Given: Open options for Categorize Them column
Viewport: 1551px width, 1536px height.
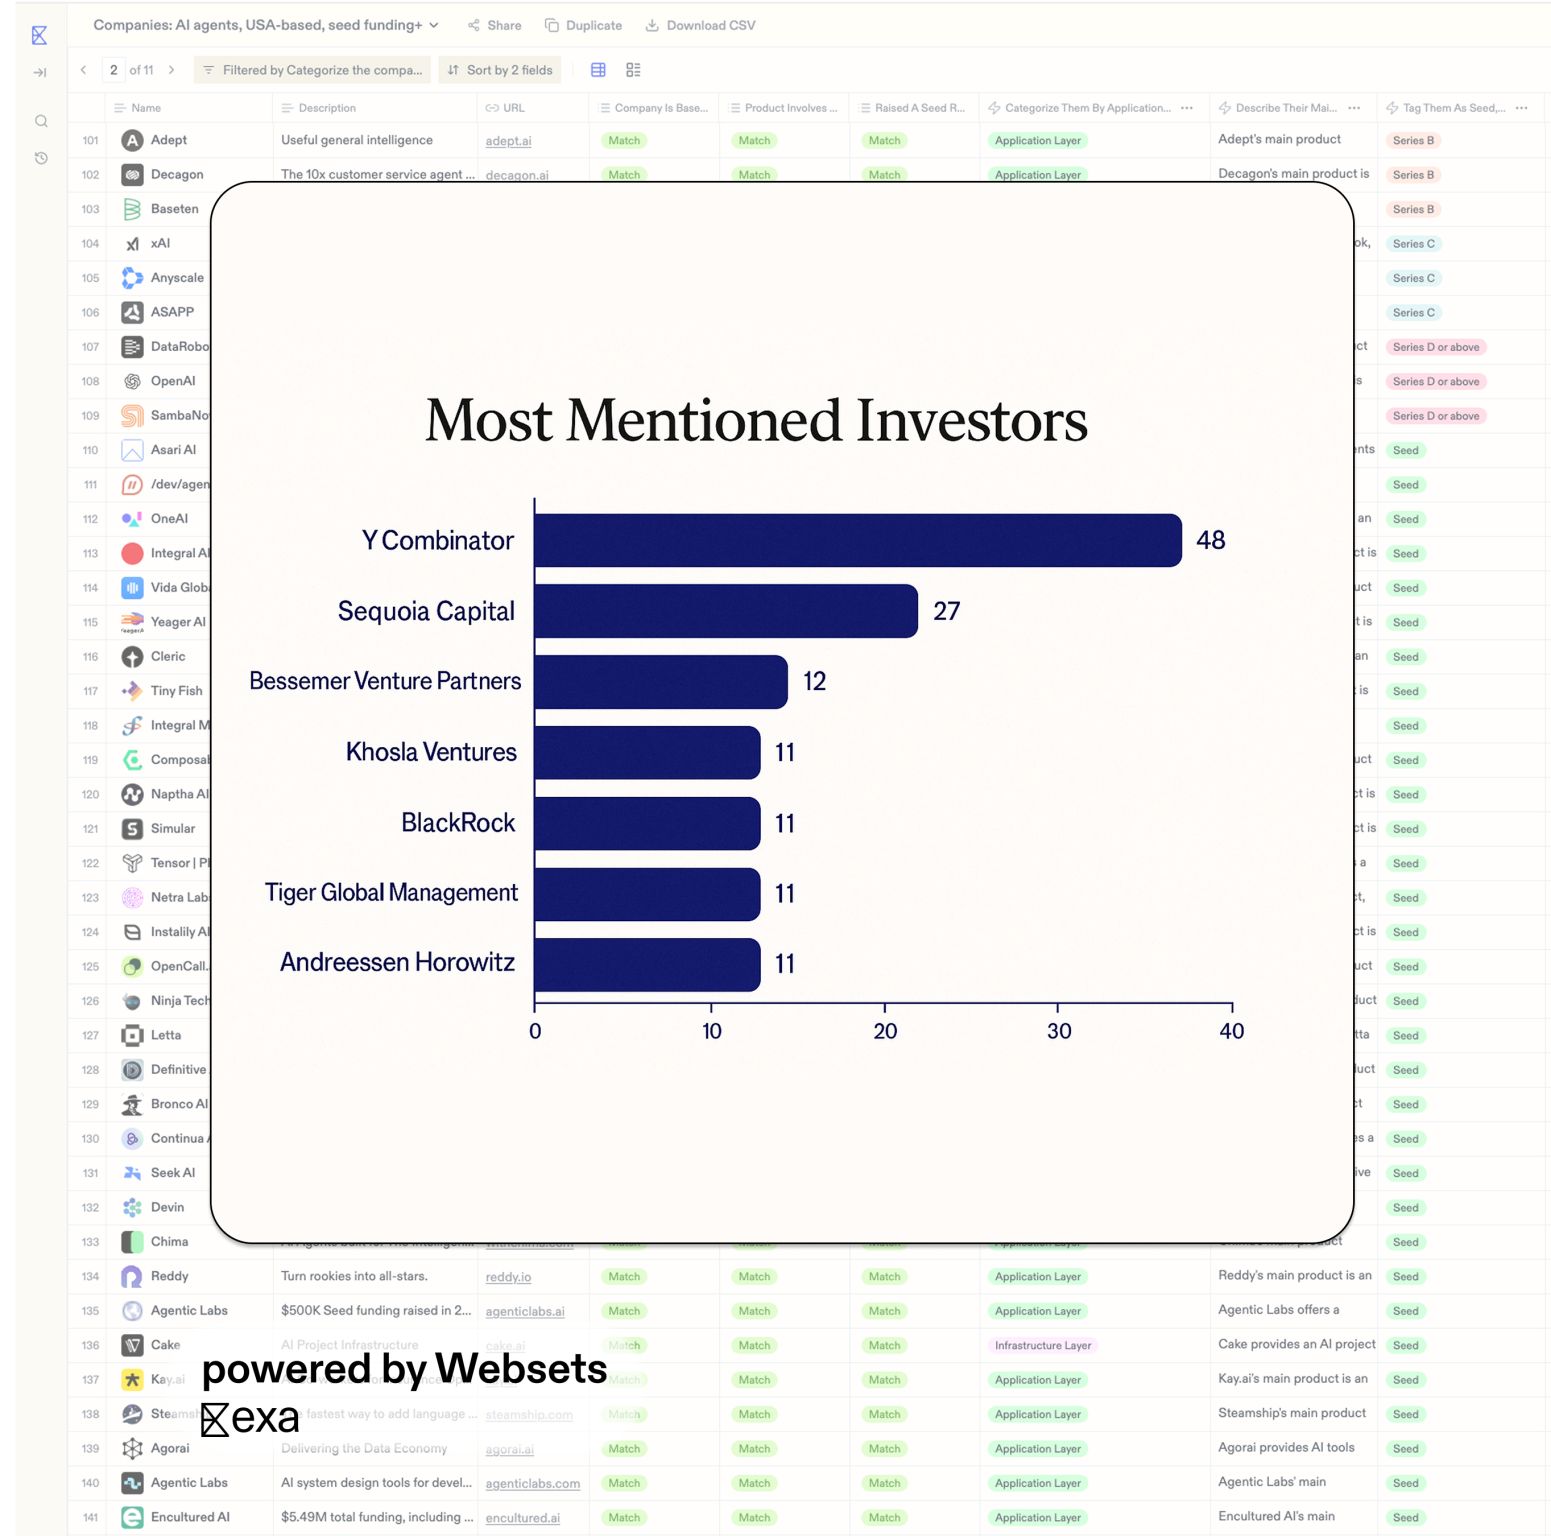Looking at the screenshot, I should [1187, 108].
